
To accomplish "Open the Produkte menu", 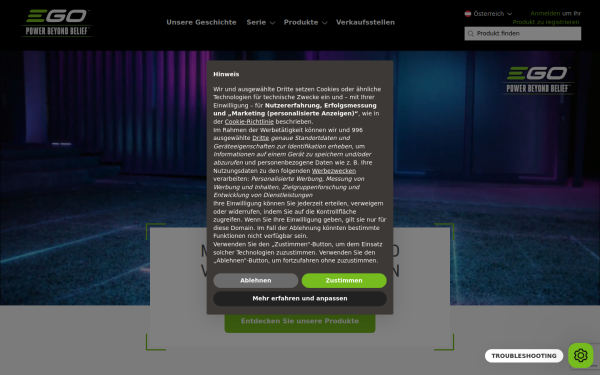I will [x=301, y=22].
